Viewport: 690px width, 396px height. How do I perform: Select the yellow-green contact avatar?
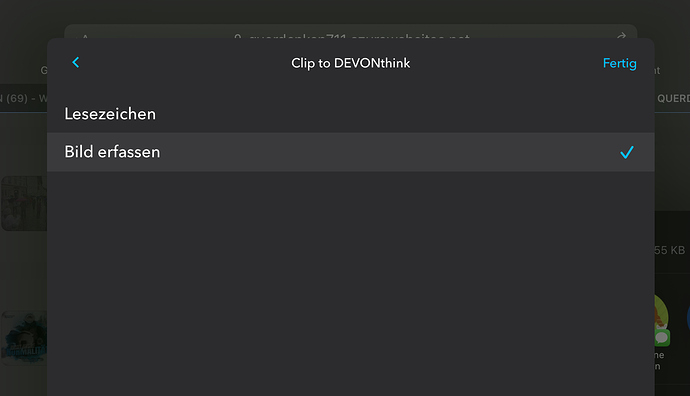(661, 312)
